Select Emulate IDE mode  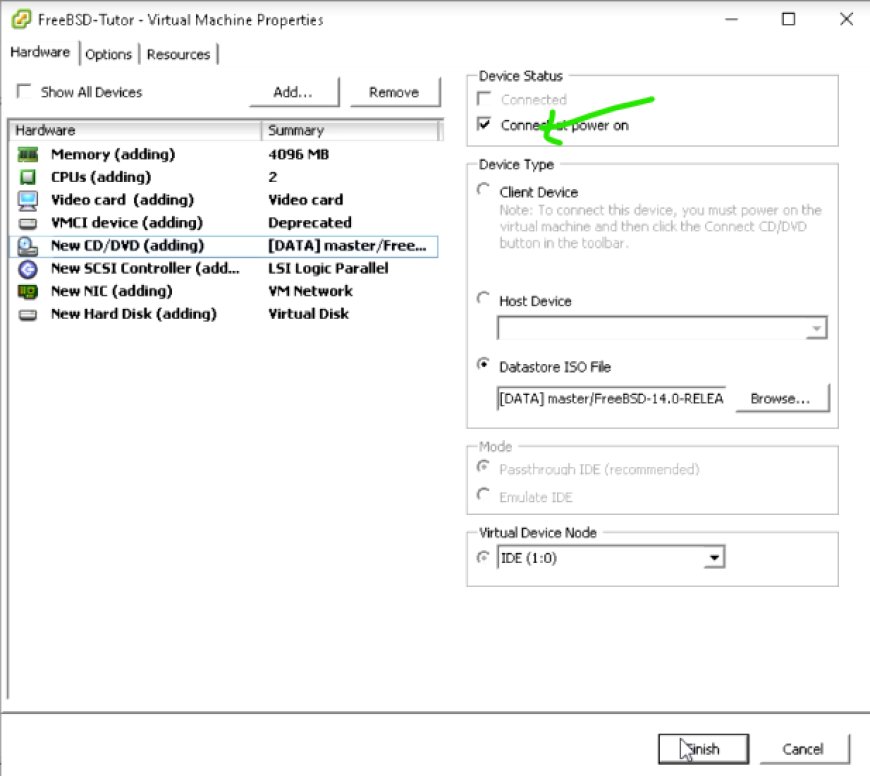[483, 494]
